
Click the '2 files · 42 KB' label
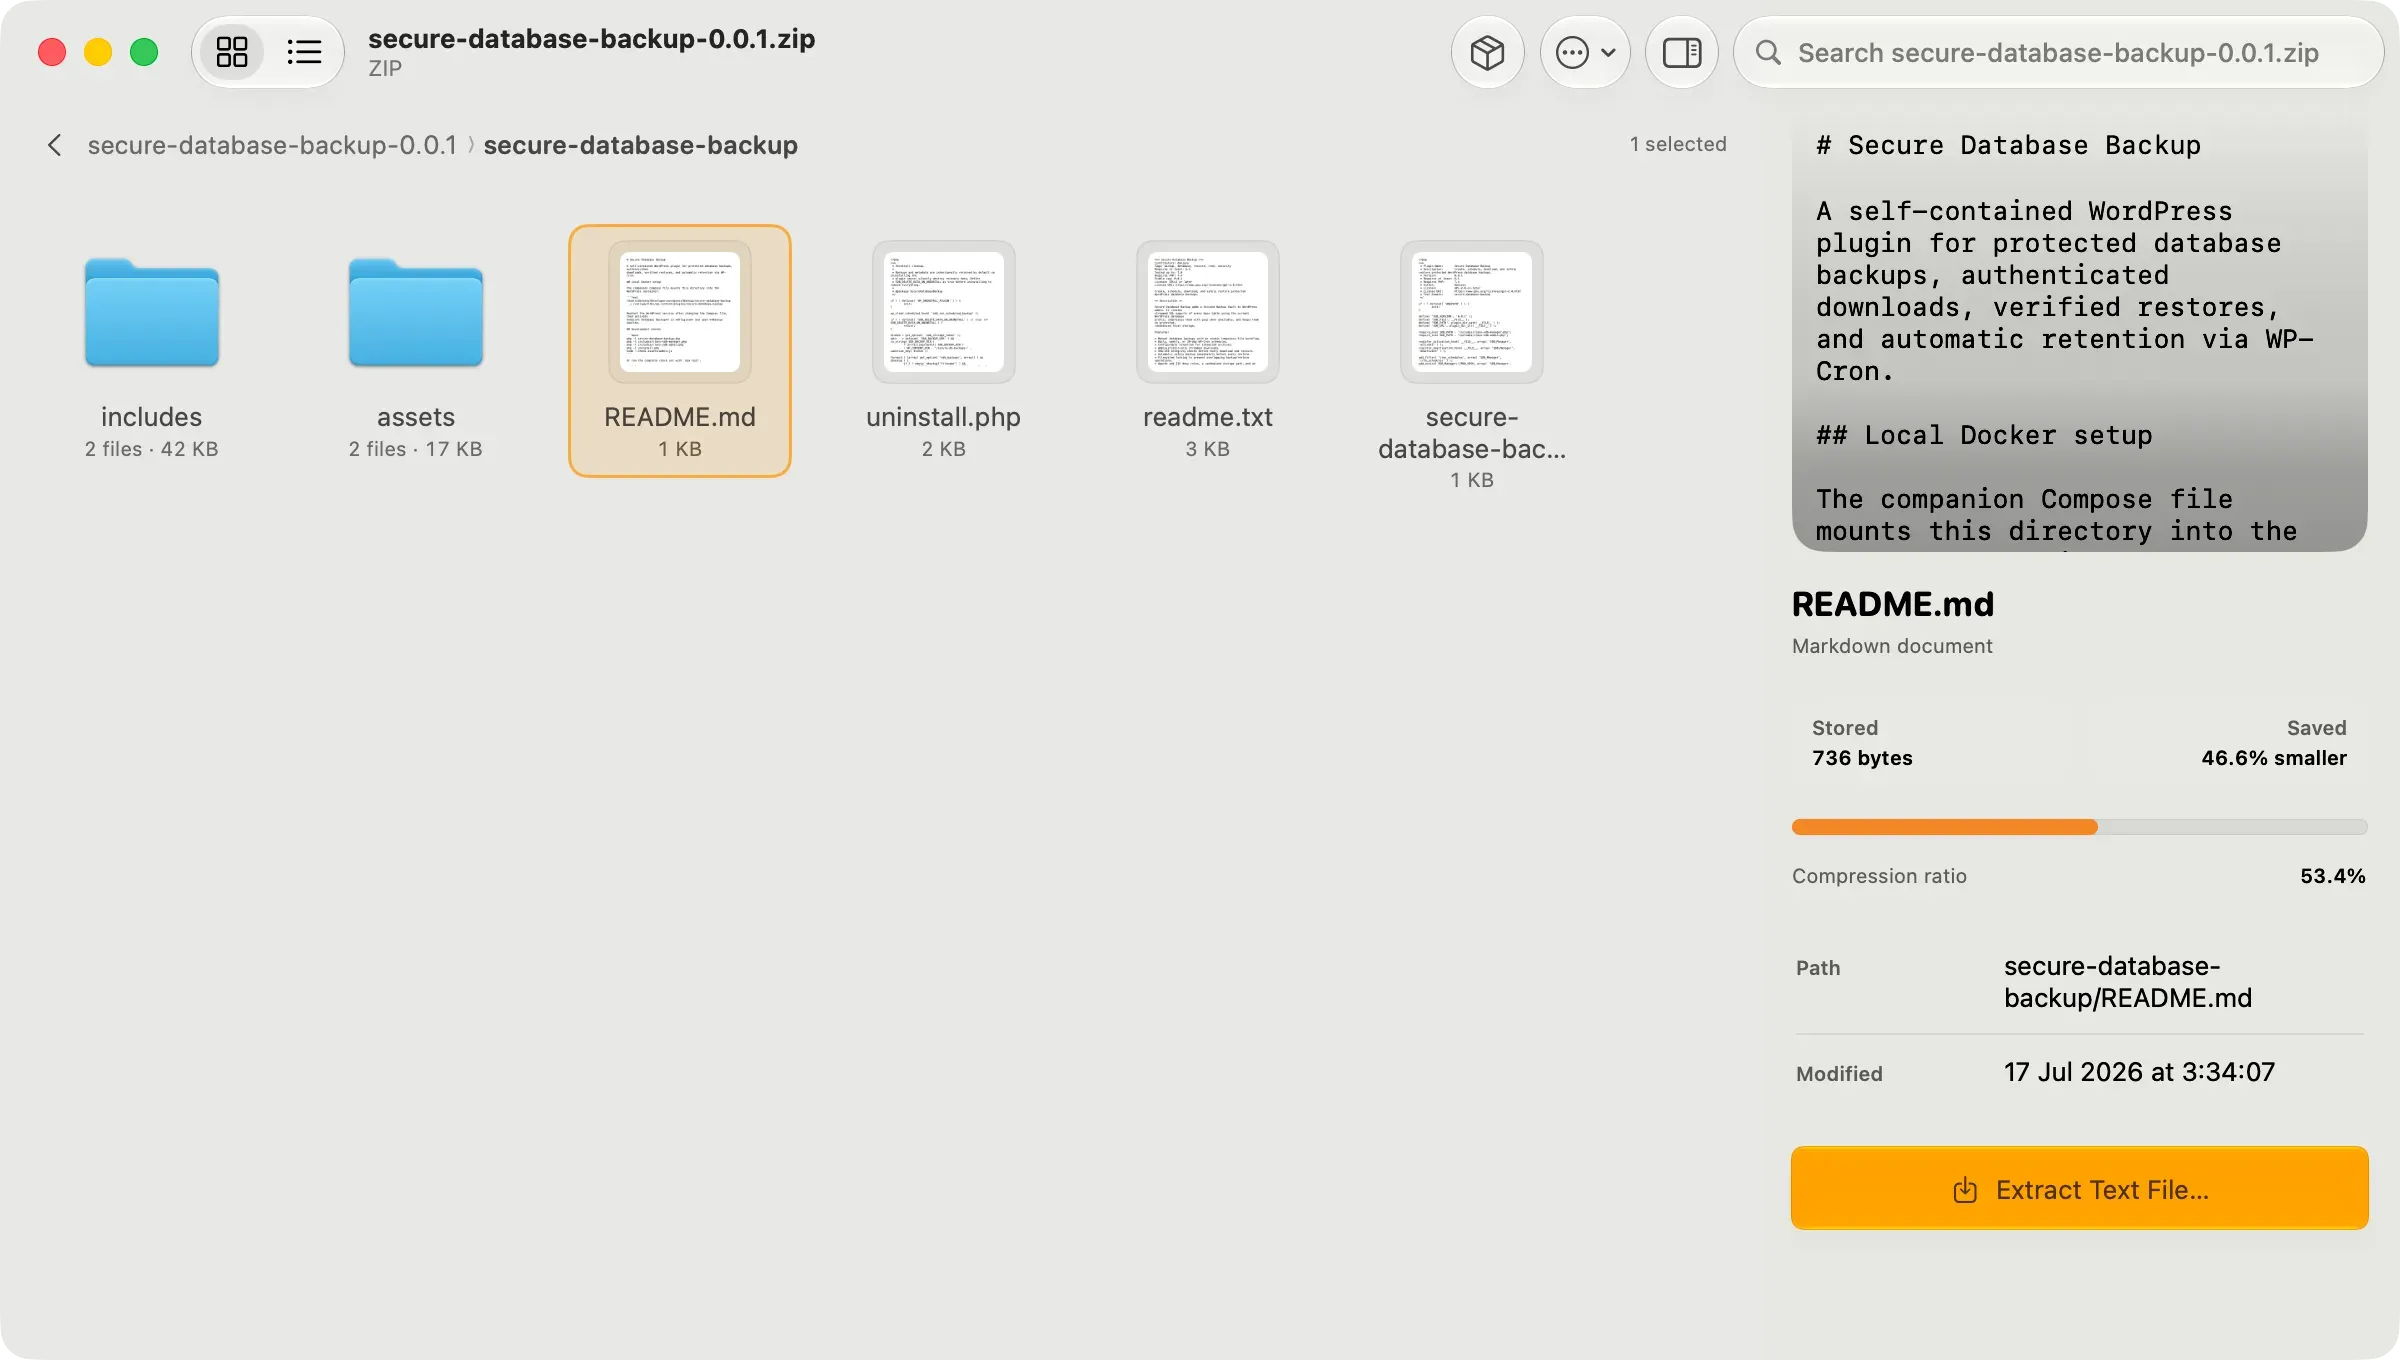click(x=152, y=449)
